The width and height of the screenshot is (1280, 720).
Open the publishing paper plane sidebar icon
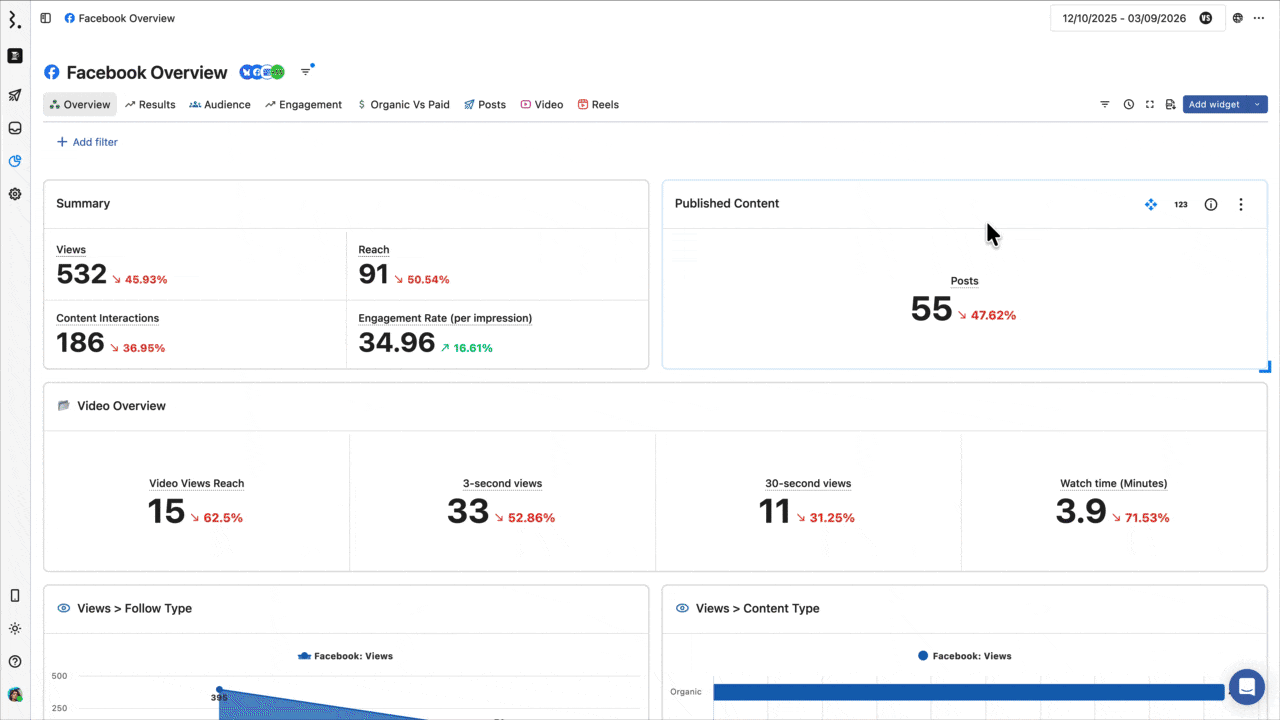tap(15, 95)
